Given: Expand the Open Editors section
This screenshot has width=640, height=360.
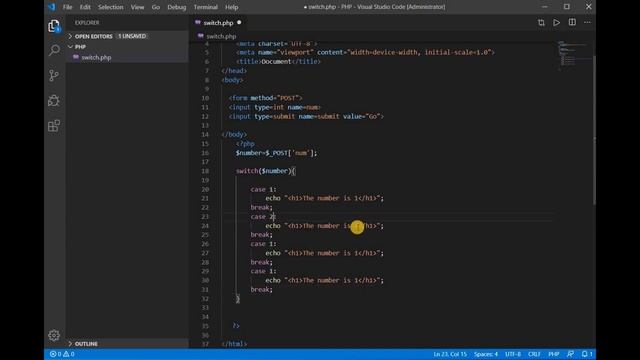Looking at the screenshot, I should click(x=127, y=36).
